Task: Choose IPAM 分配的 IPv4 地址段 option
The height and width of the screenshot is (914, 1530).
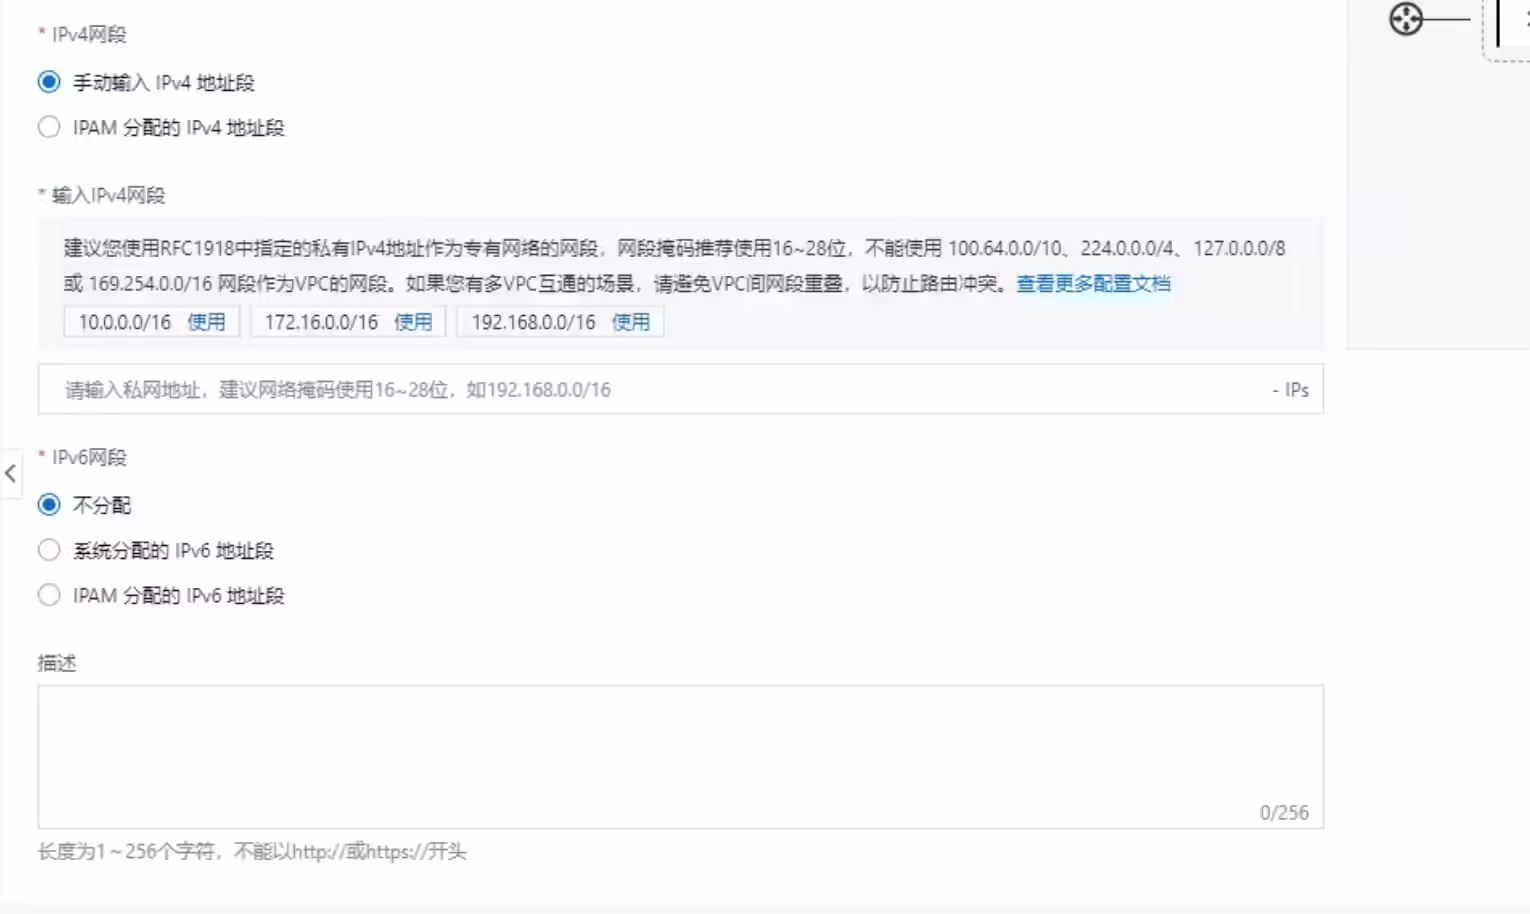Action: coord(49,127)
